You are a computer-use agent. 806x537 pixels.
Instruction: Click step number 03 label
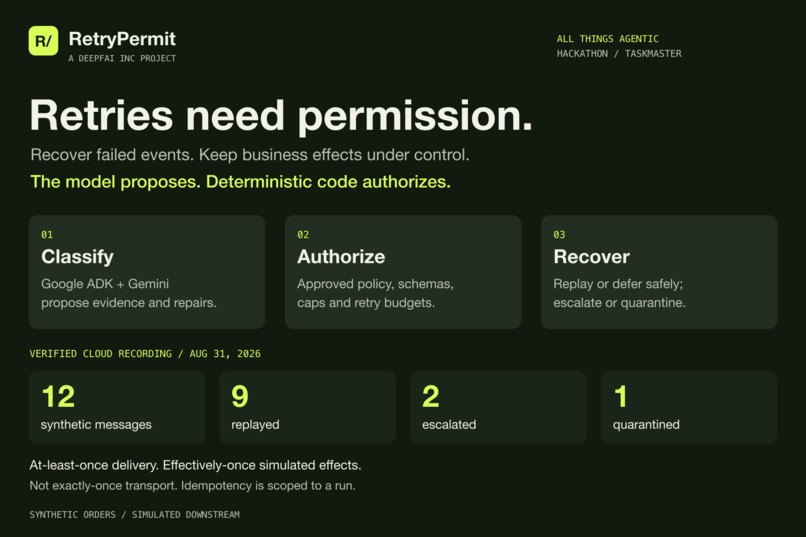pos(559,235)
